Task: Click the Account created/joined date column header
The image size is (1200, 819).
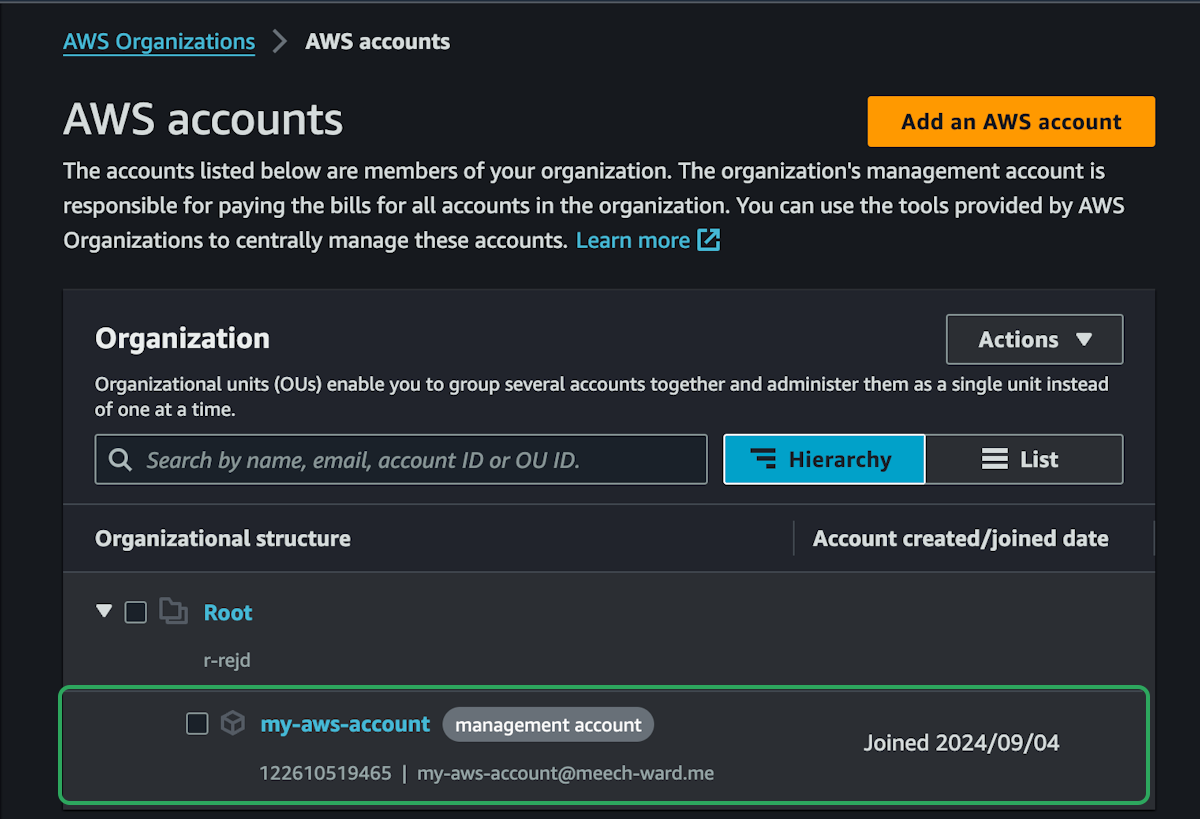Action: click(961, 539)
